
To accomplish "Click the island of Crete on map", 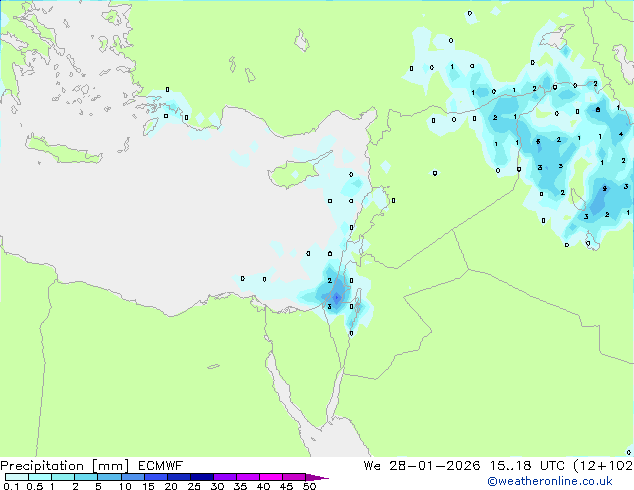I will (x=63, y=150).
